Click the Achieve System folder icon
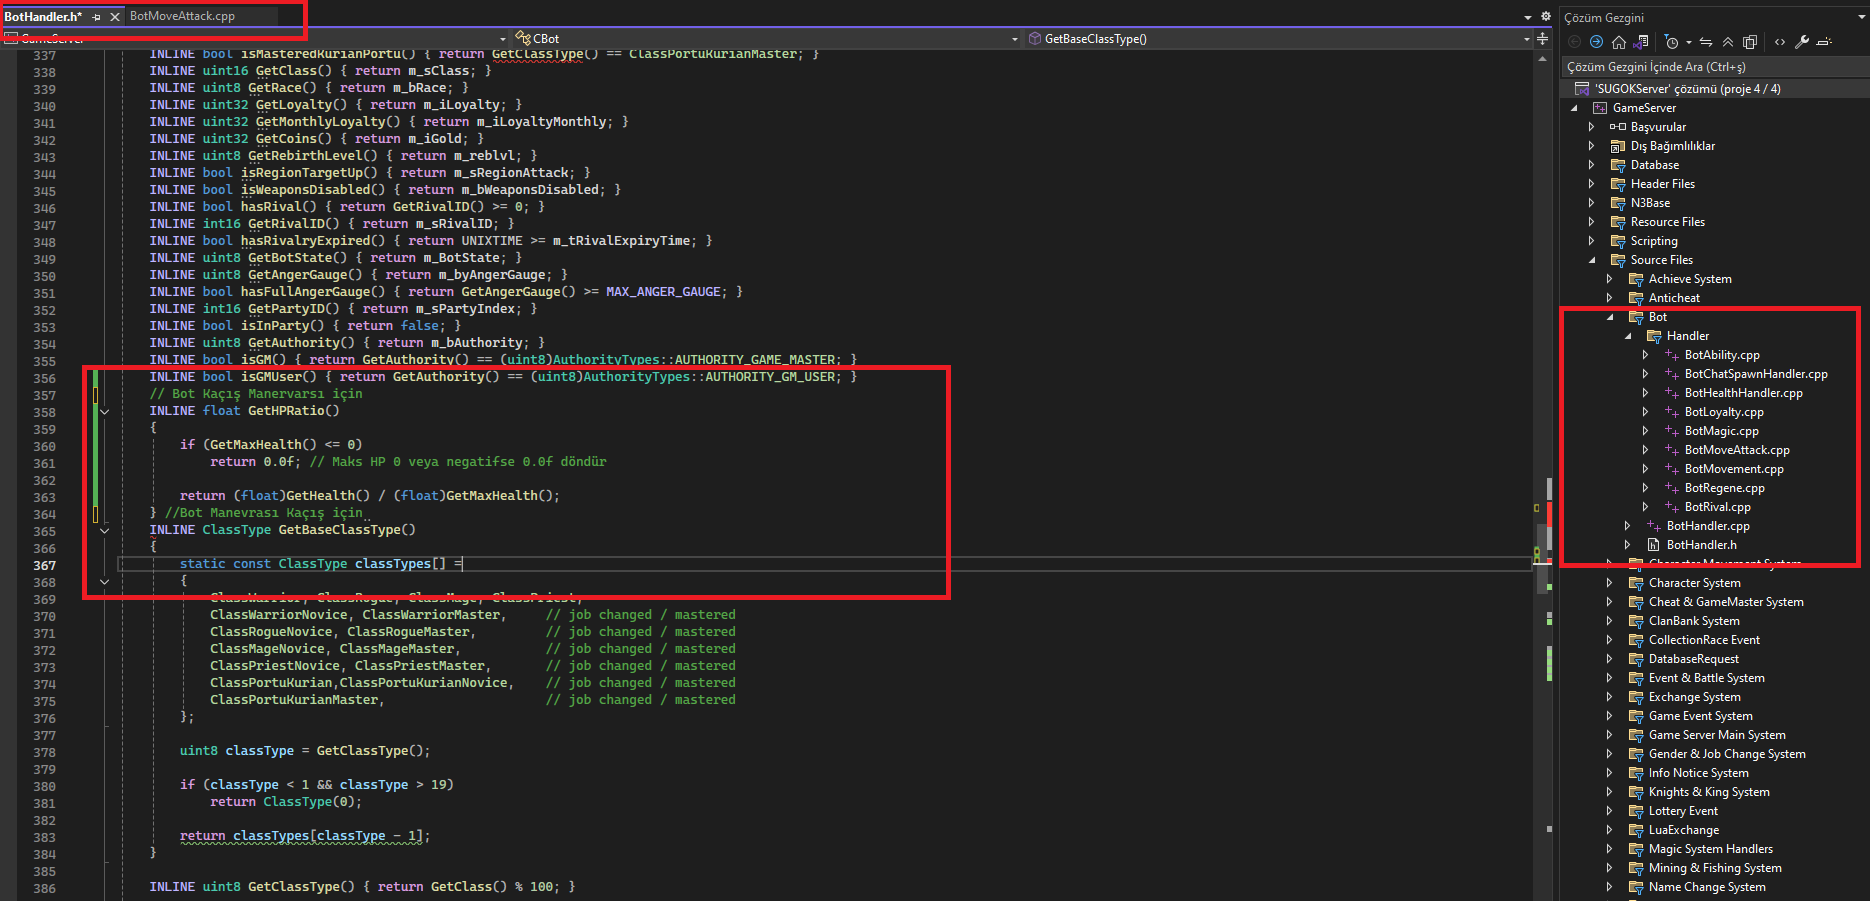Viewport: 1870px width, 901px height. tap(1636, 279)
